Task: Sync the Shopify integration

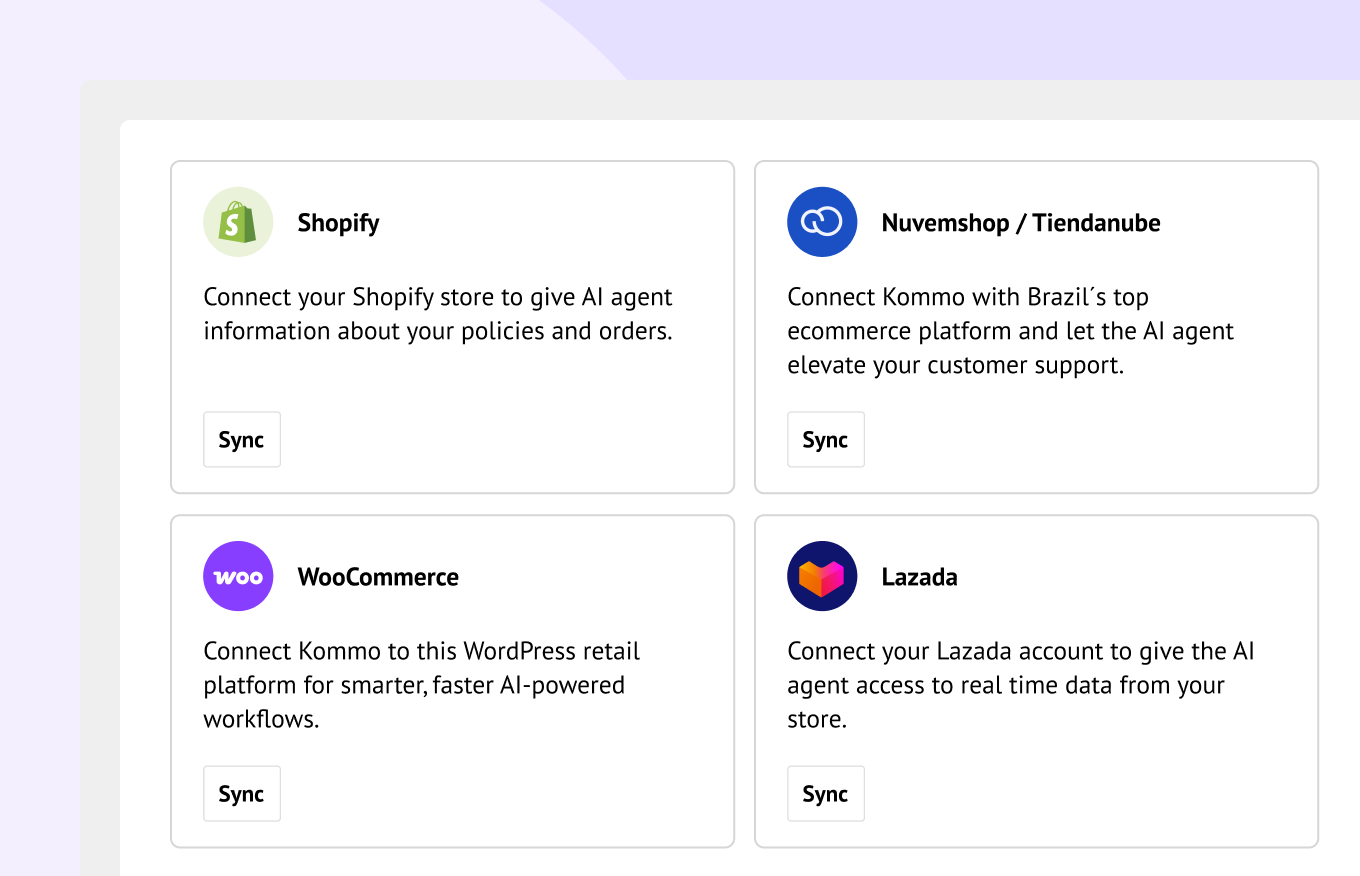Action: click(242, 440)
